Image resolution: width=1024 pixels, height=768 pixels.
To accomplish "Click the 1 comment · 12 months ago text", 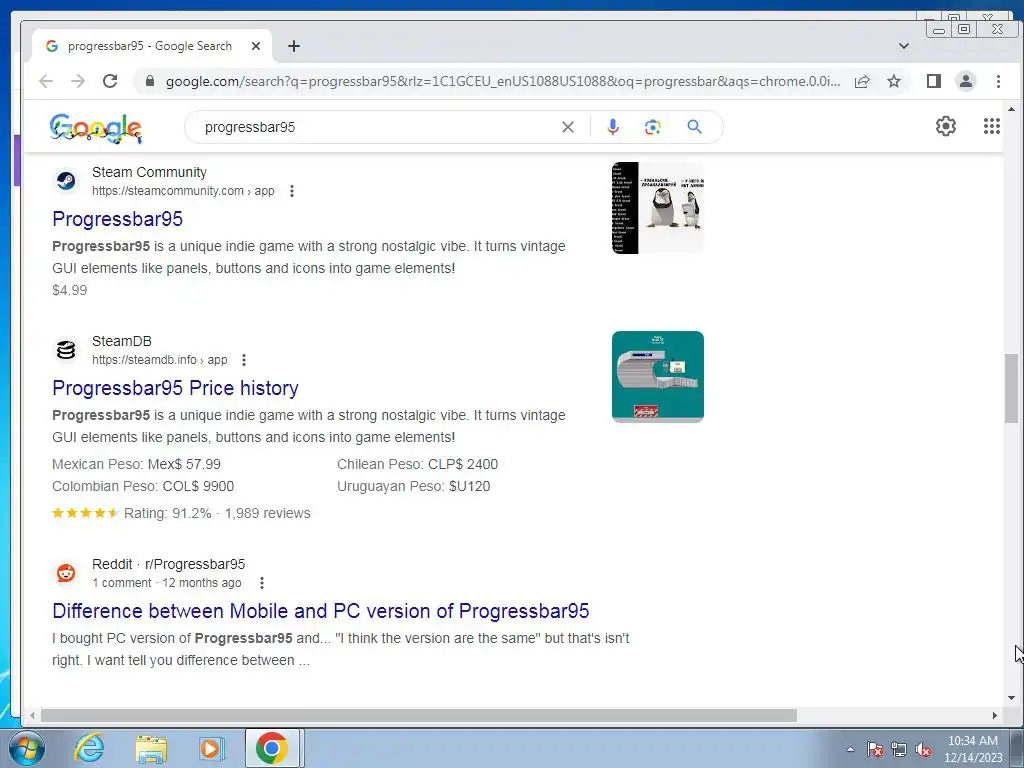I will 167,583.
